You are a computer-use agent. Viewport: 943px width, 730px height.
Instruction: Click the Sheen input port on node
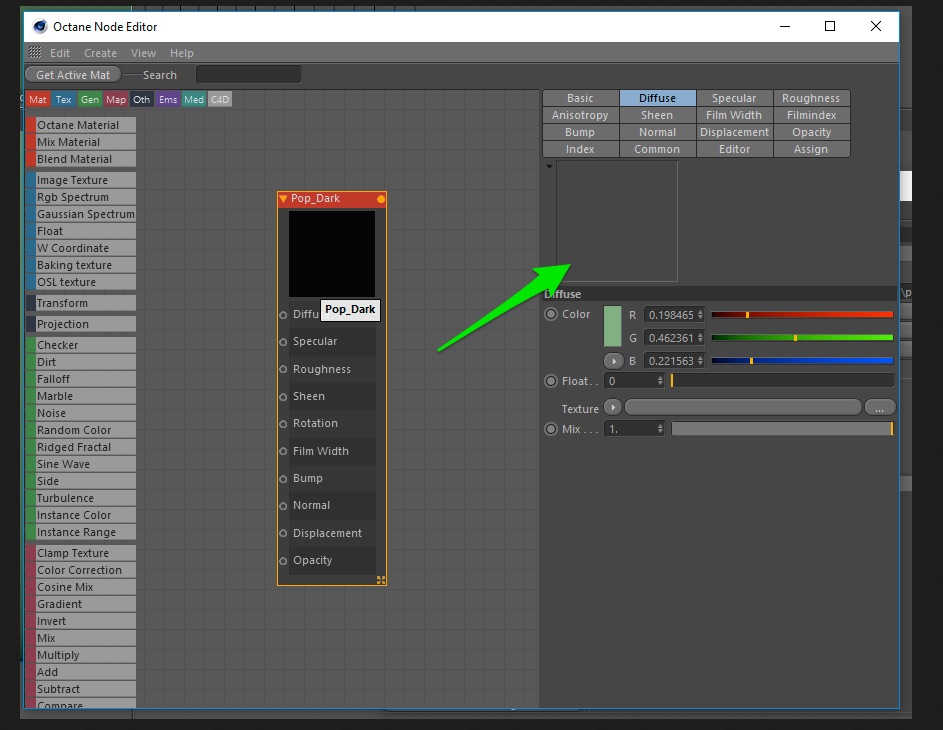(x=283, y=397)
